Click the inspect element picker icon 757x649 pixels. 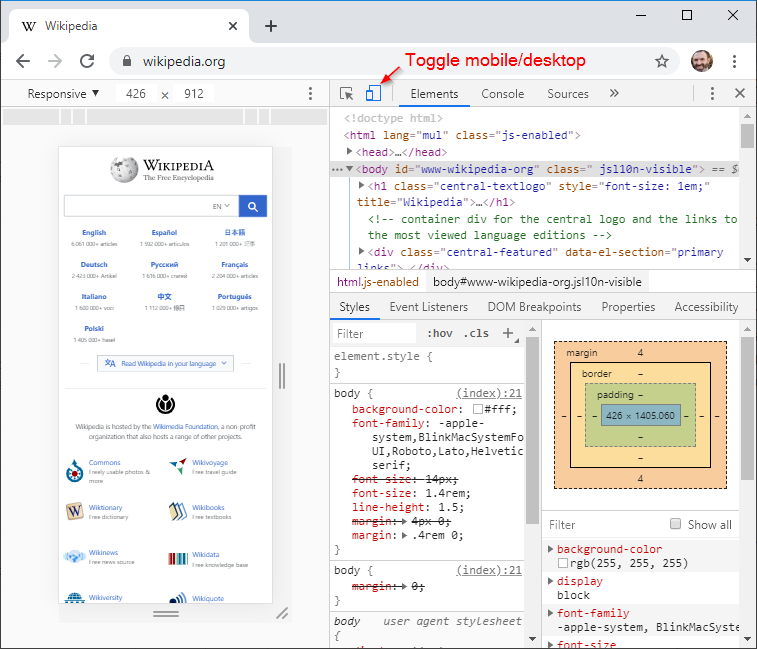point(347,94)
